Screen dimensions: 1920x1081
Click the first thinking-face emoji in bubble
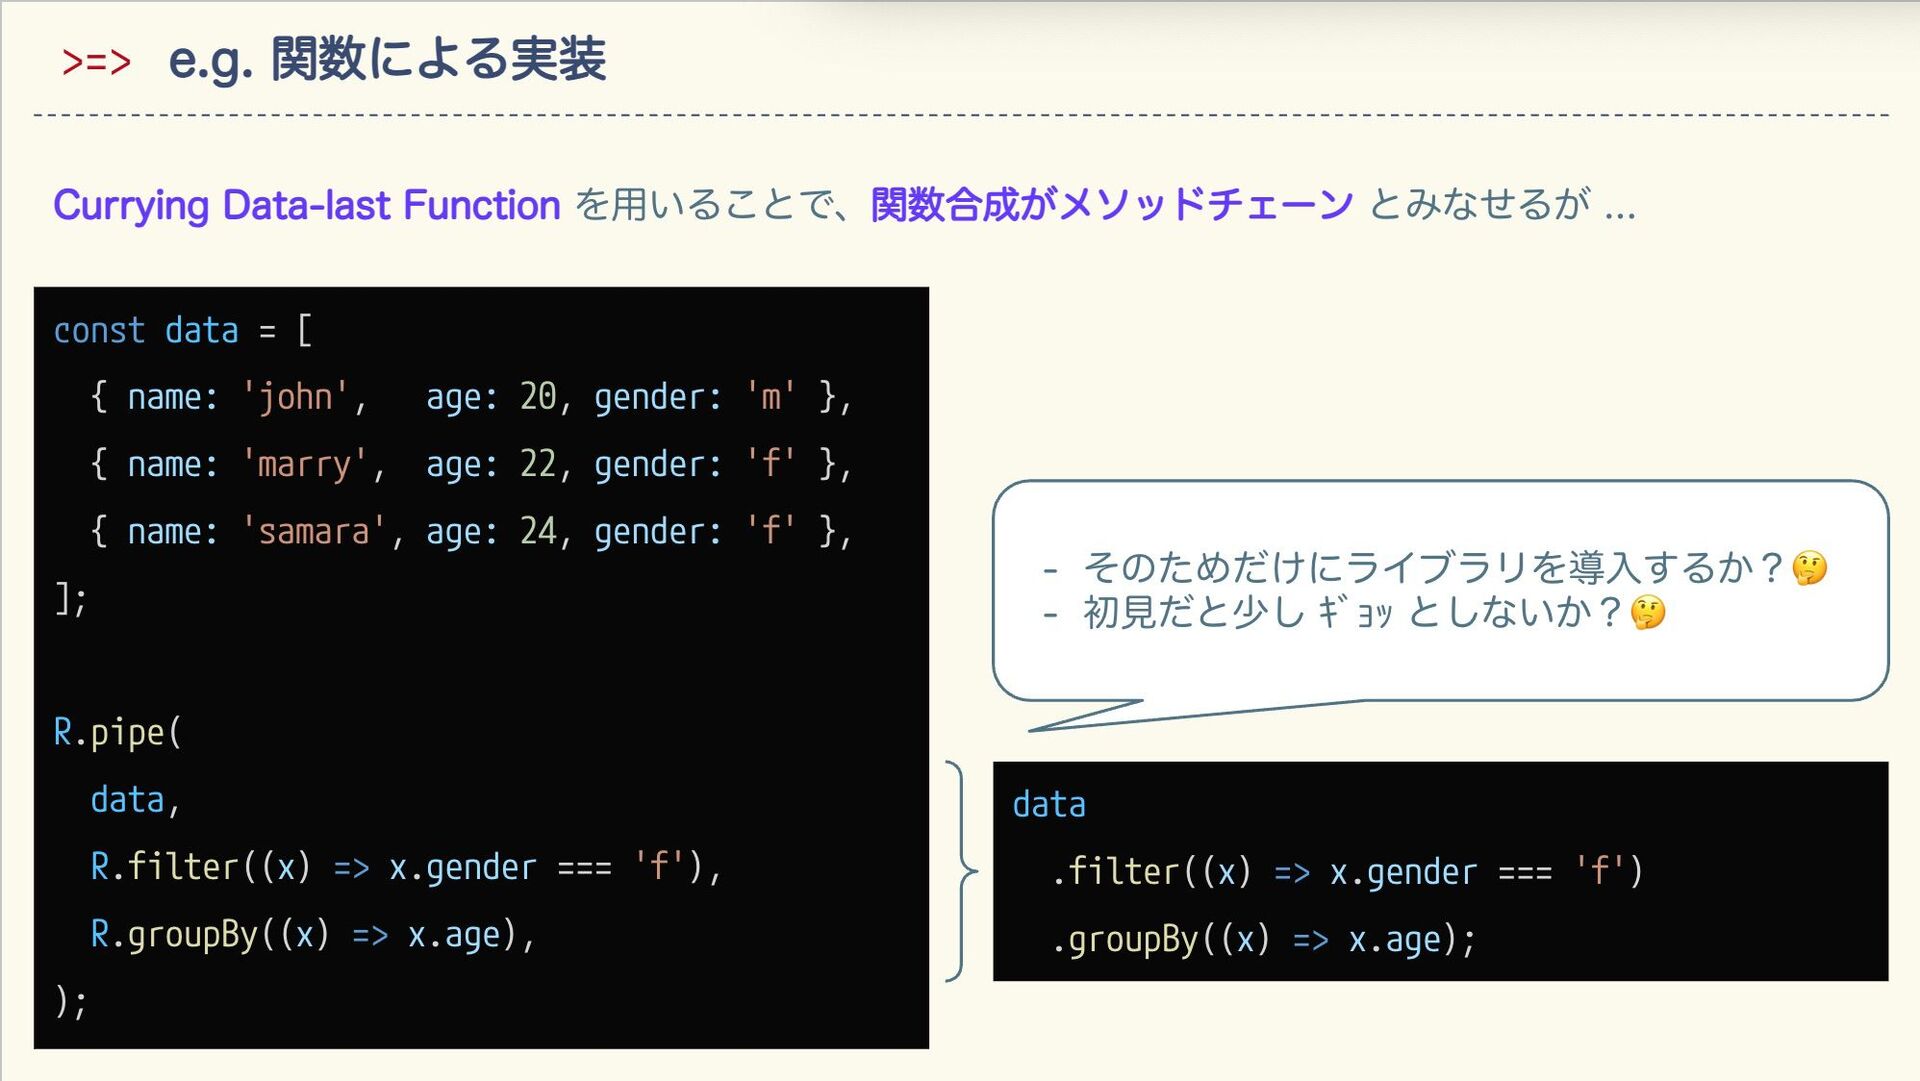(1809, 568)
